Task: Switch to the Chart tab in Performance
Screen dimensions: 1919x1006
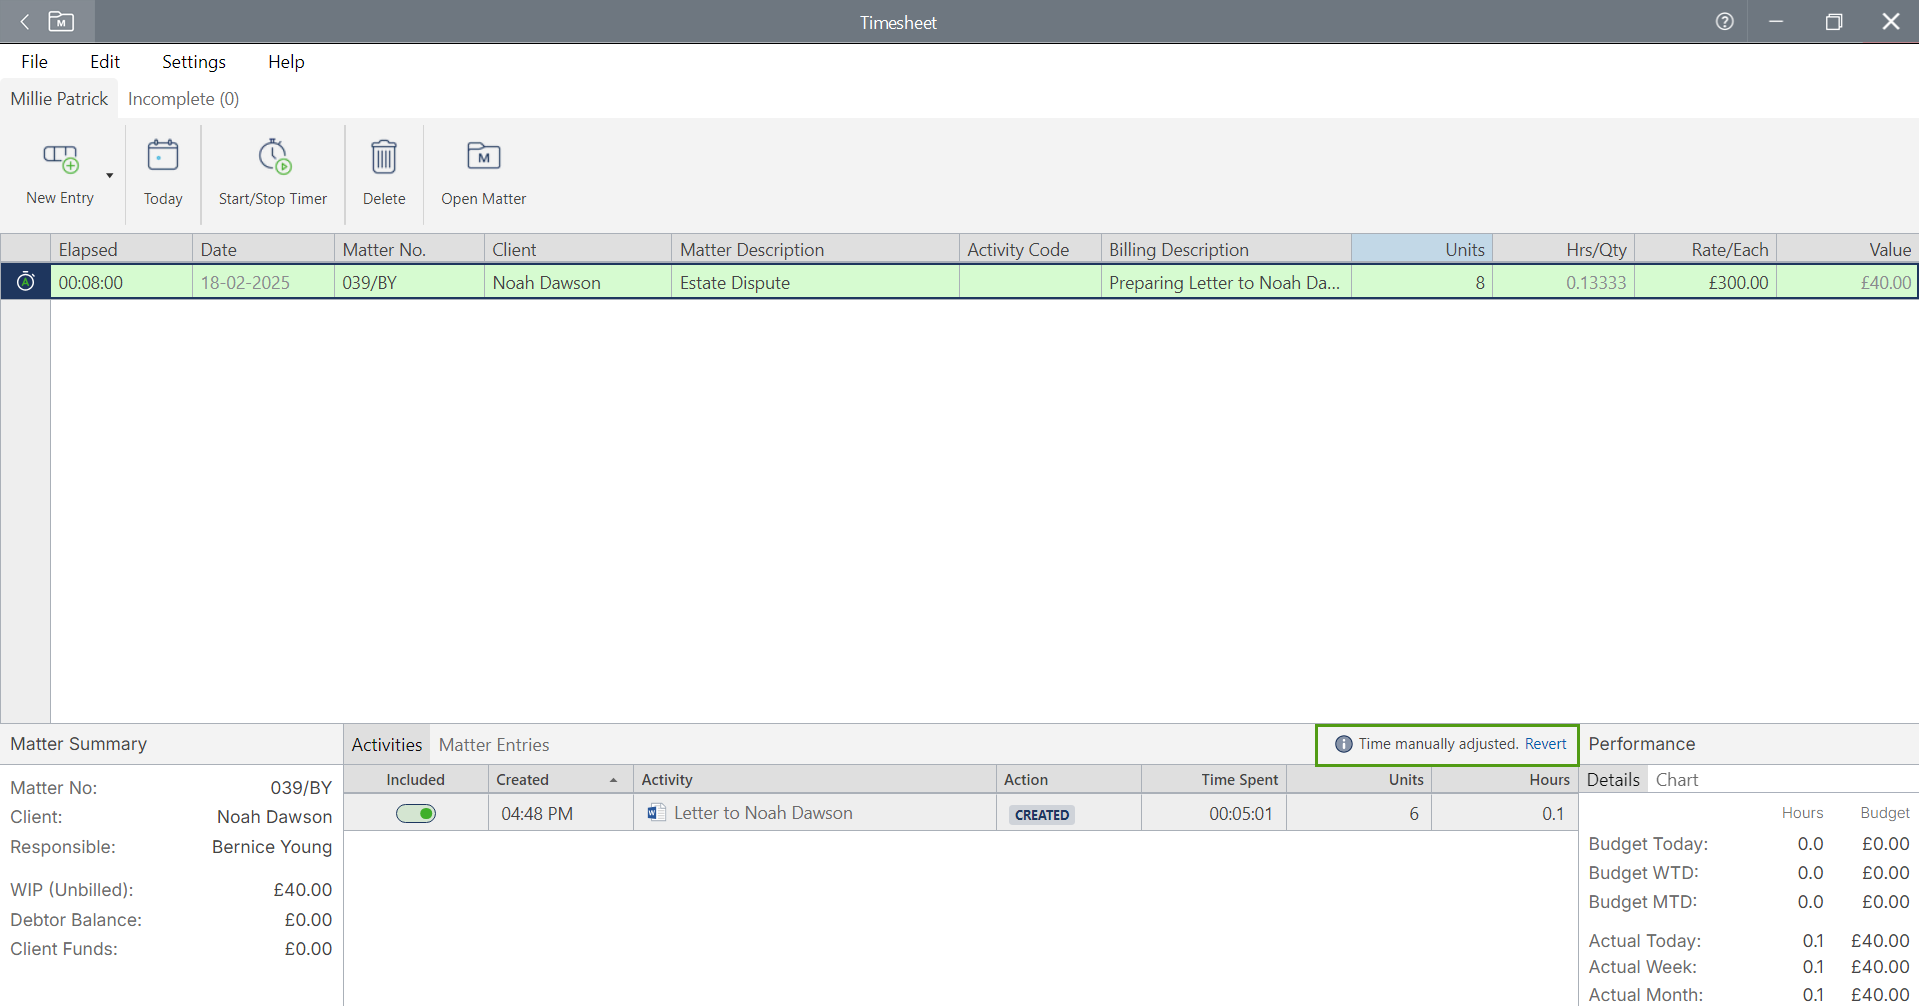Action: [x=1677, y=780]
